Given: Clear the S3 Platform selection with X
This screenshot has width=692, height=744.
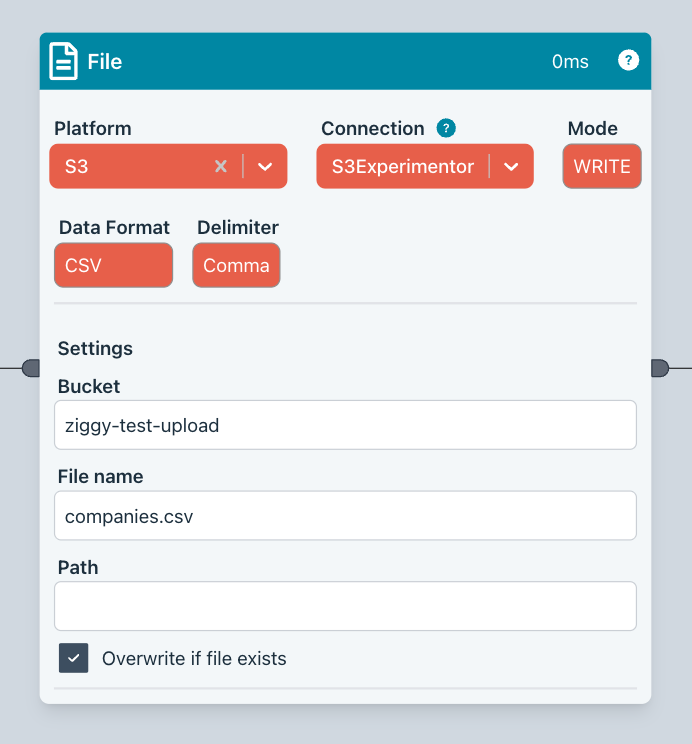Looking at the screenshot, I should point(221,166).
